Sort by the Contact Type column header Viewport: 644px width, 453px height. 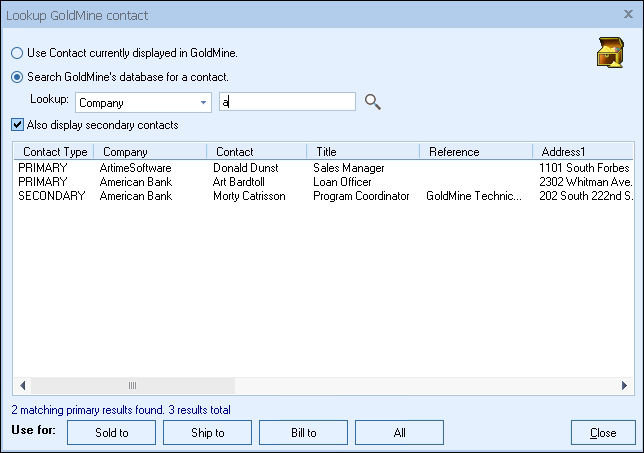coord(55,152)
